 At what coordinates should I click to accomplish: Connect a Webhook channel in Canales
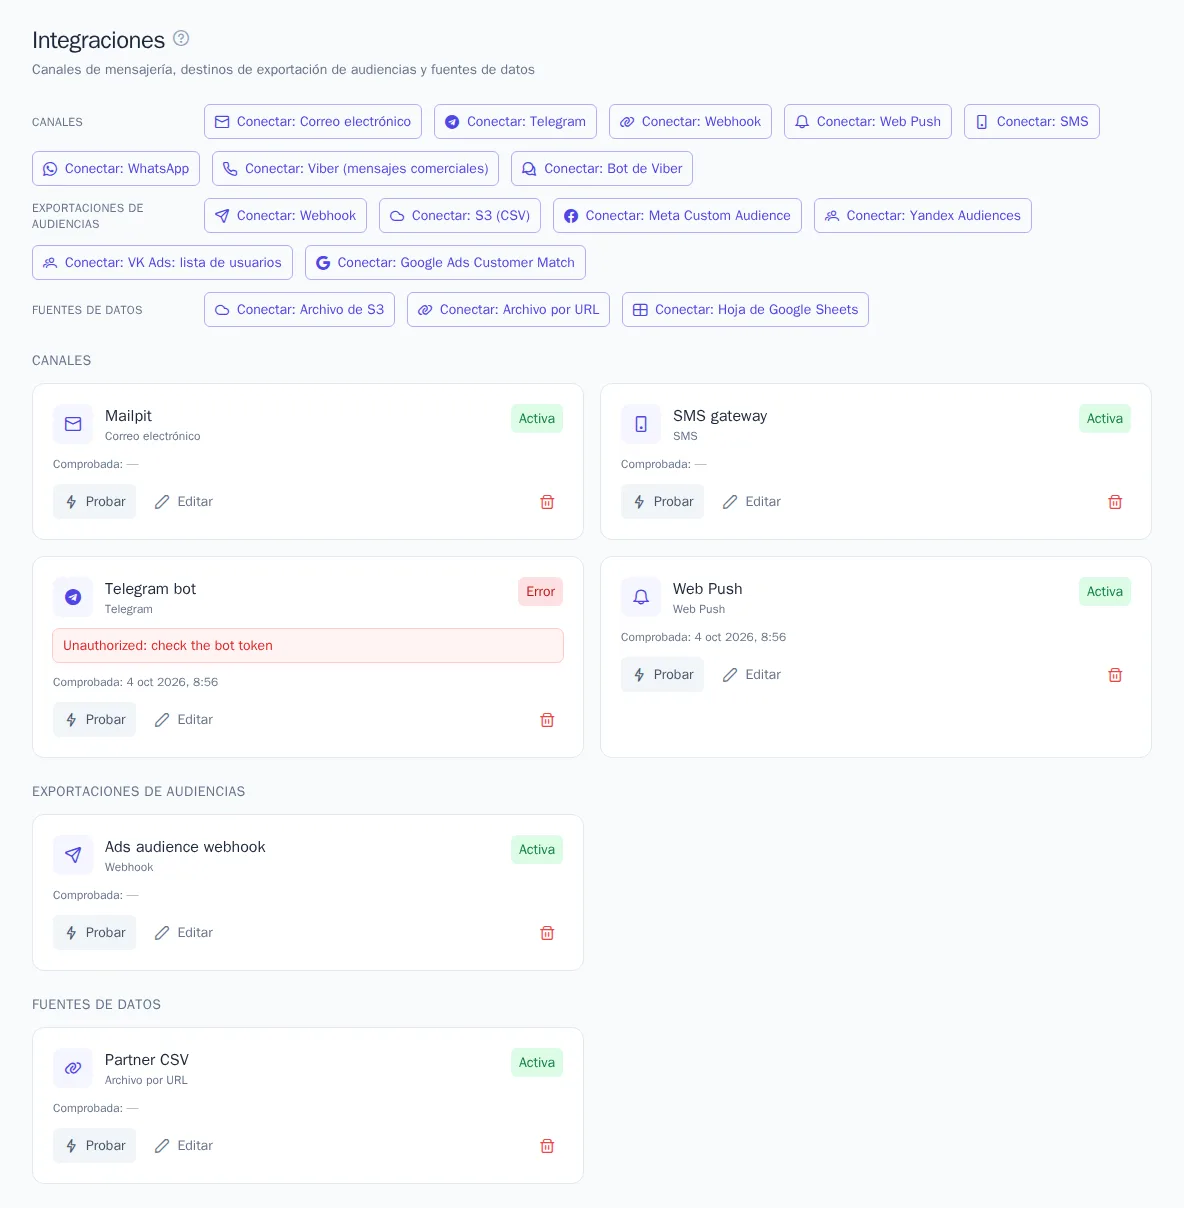(690, 121)
